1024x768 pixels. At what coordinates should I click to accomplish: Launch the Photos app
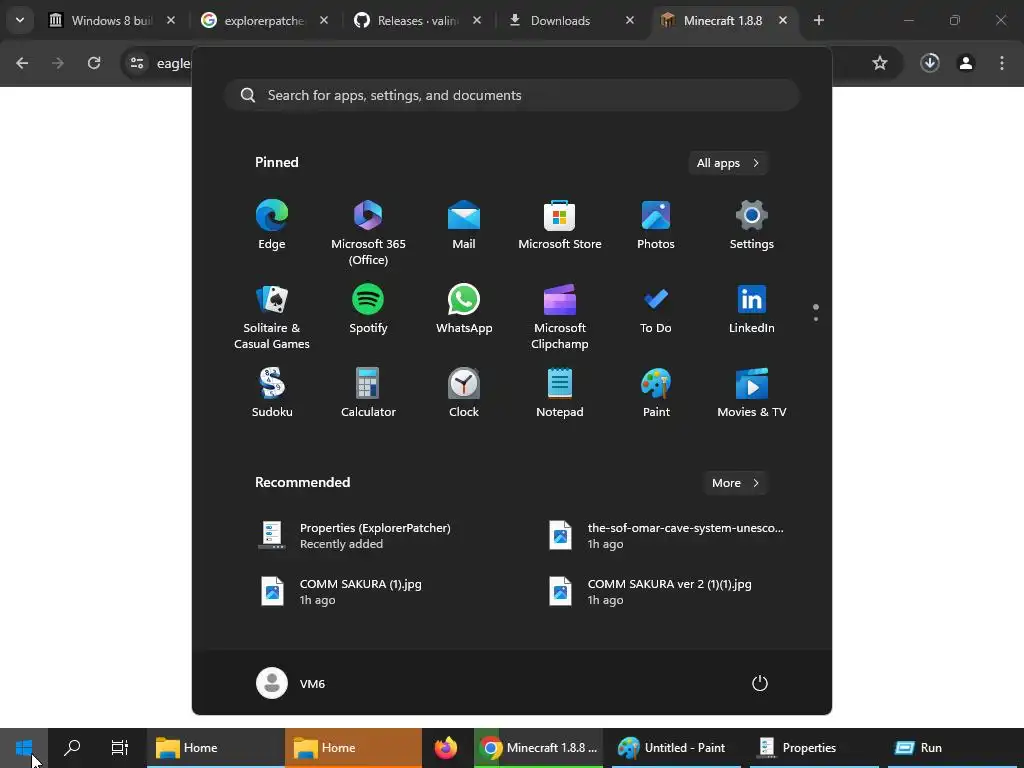[656, 225]
